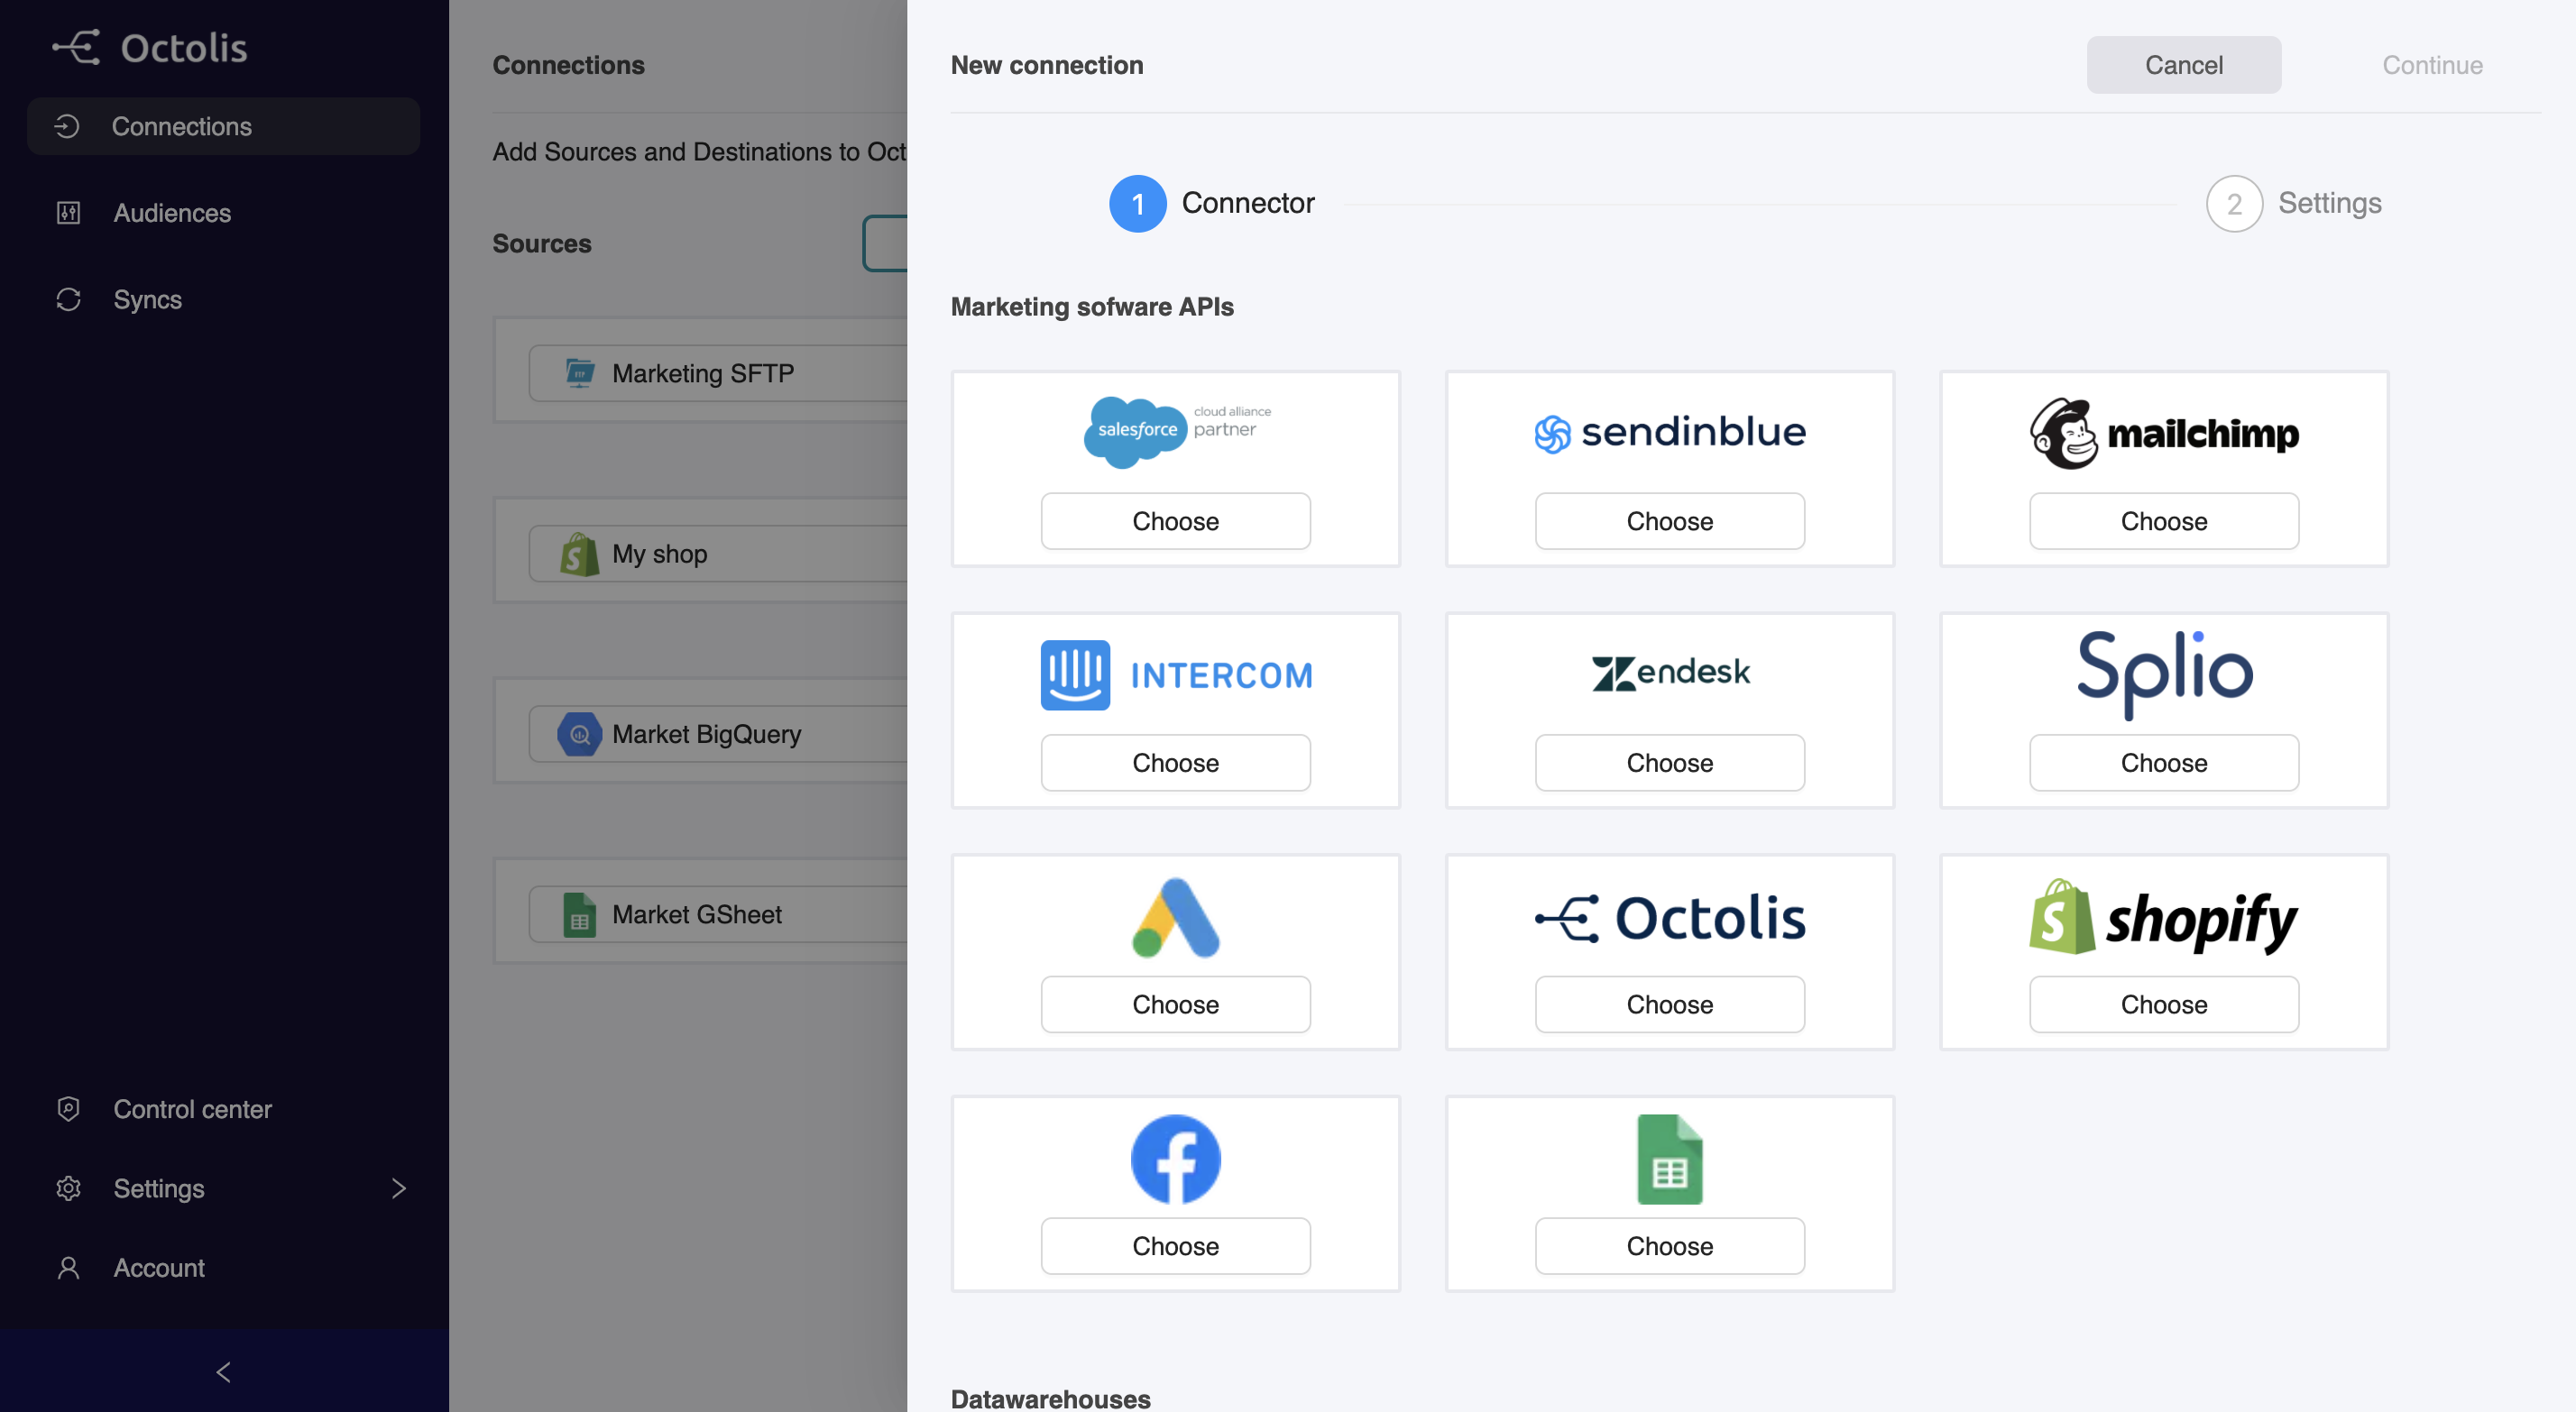Open Control center in the sidebar
Screen dimensions: 2576x1412
[x=224, y=1109]
